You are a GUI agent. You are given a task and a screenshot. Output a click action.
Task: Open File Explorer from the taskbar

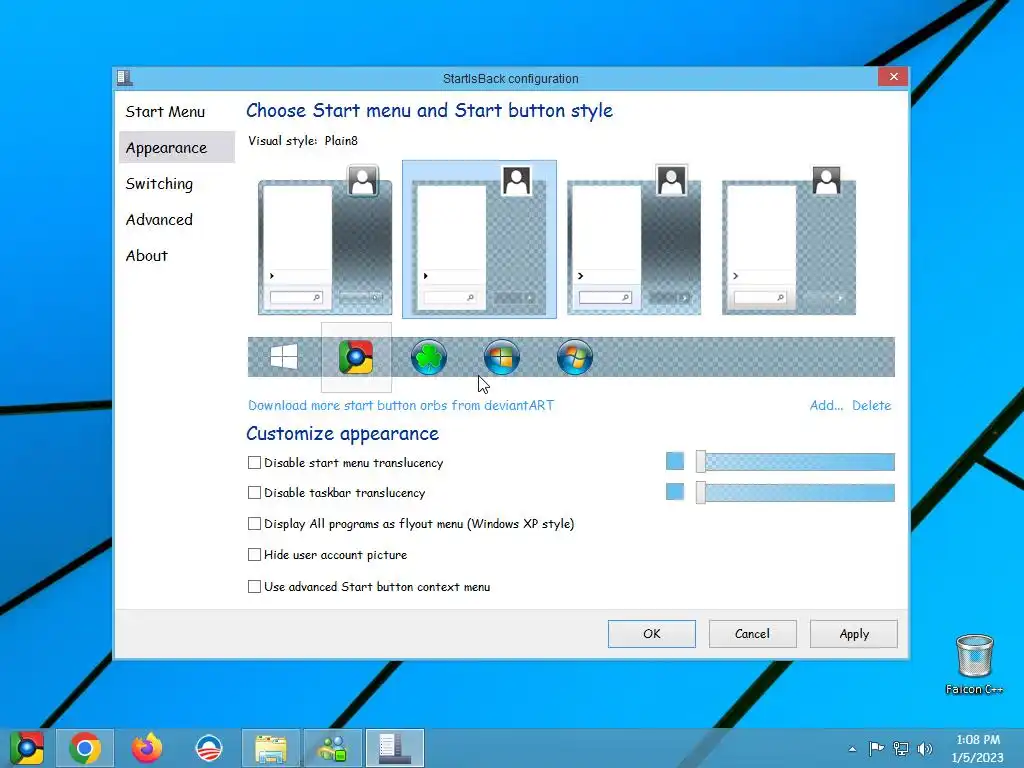271,748
